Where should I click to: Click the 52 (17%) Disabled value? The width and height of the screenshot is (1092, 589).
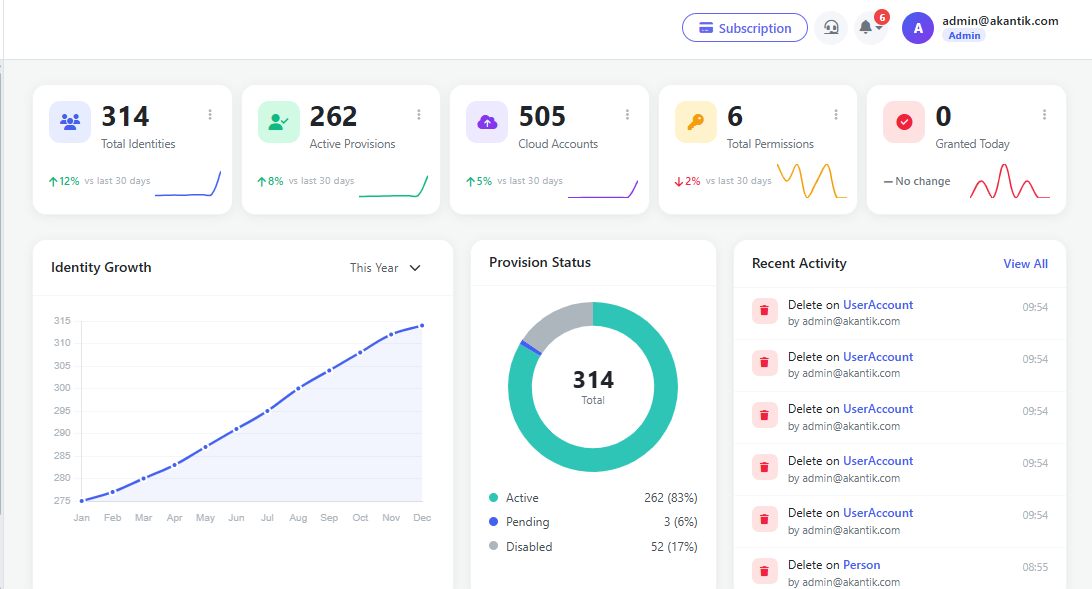[674, 547]
